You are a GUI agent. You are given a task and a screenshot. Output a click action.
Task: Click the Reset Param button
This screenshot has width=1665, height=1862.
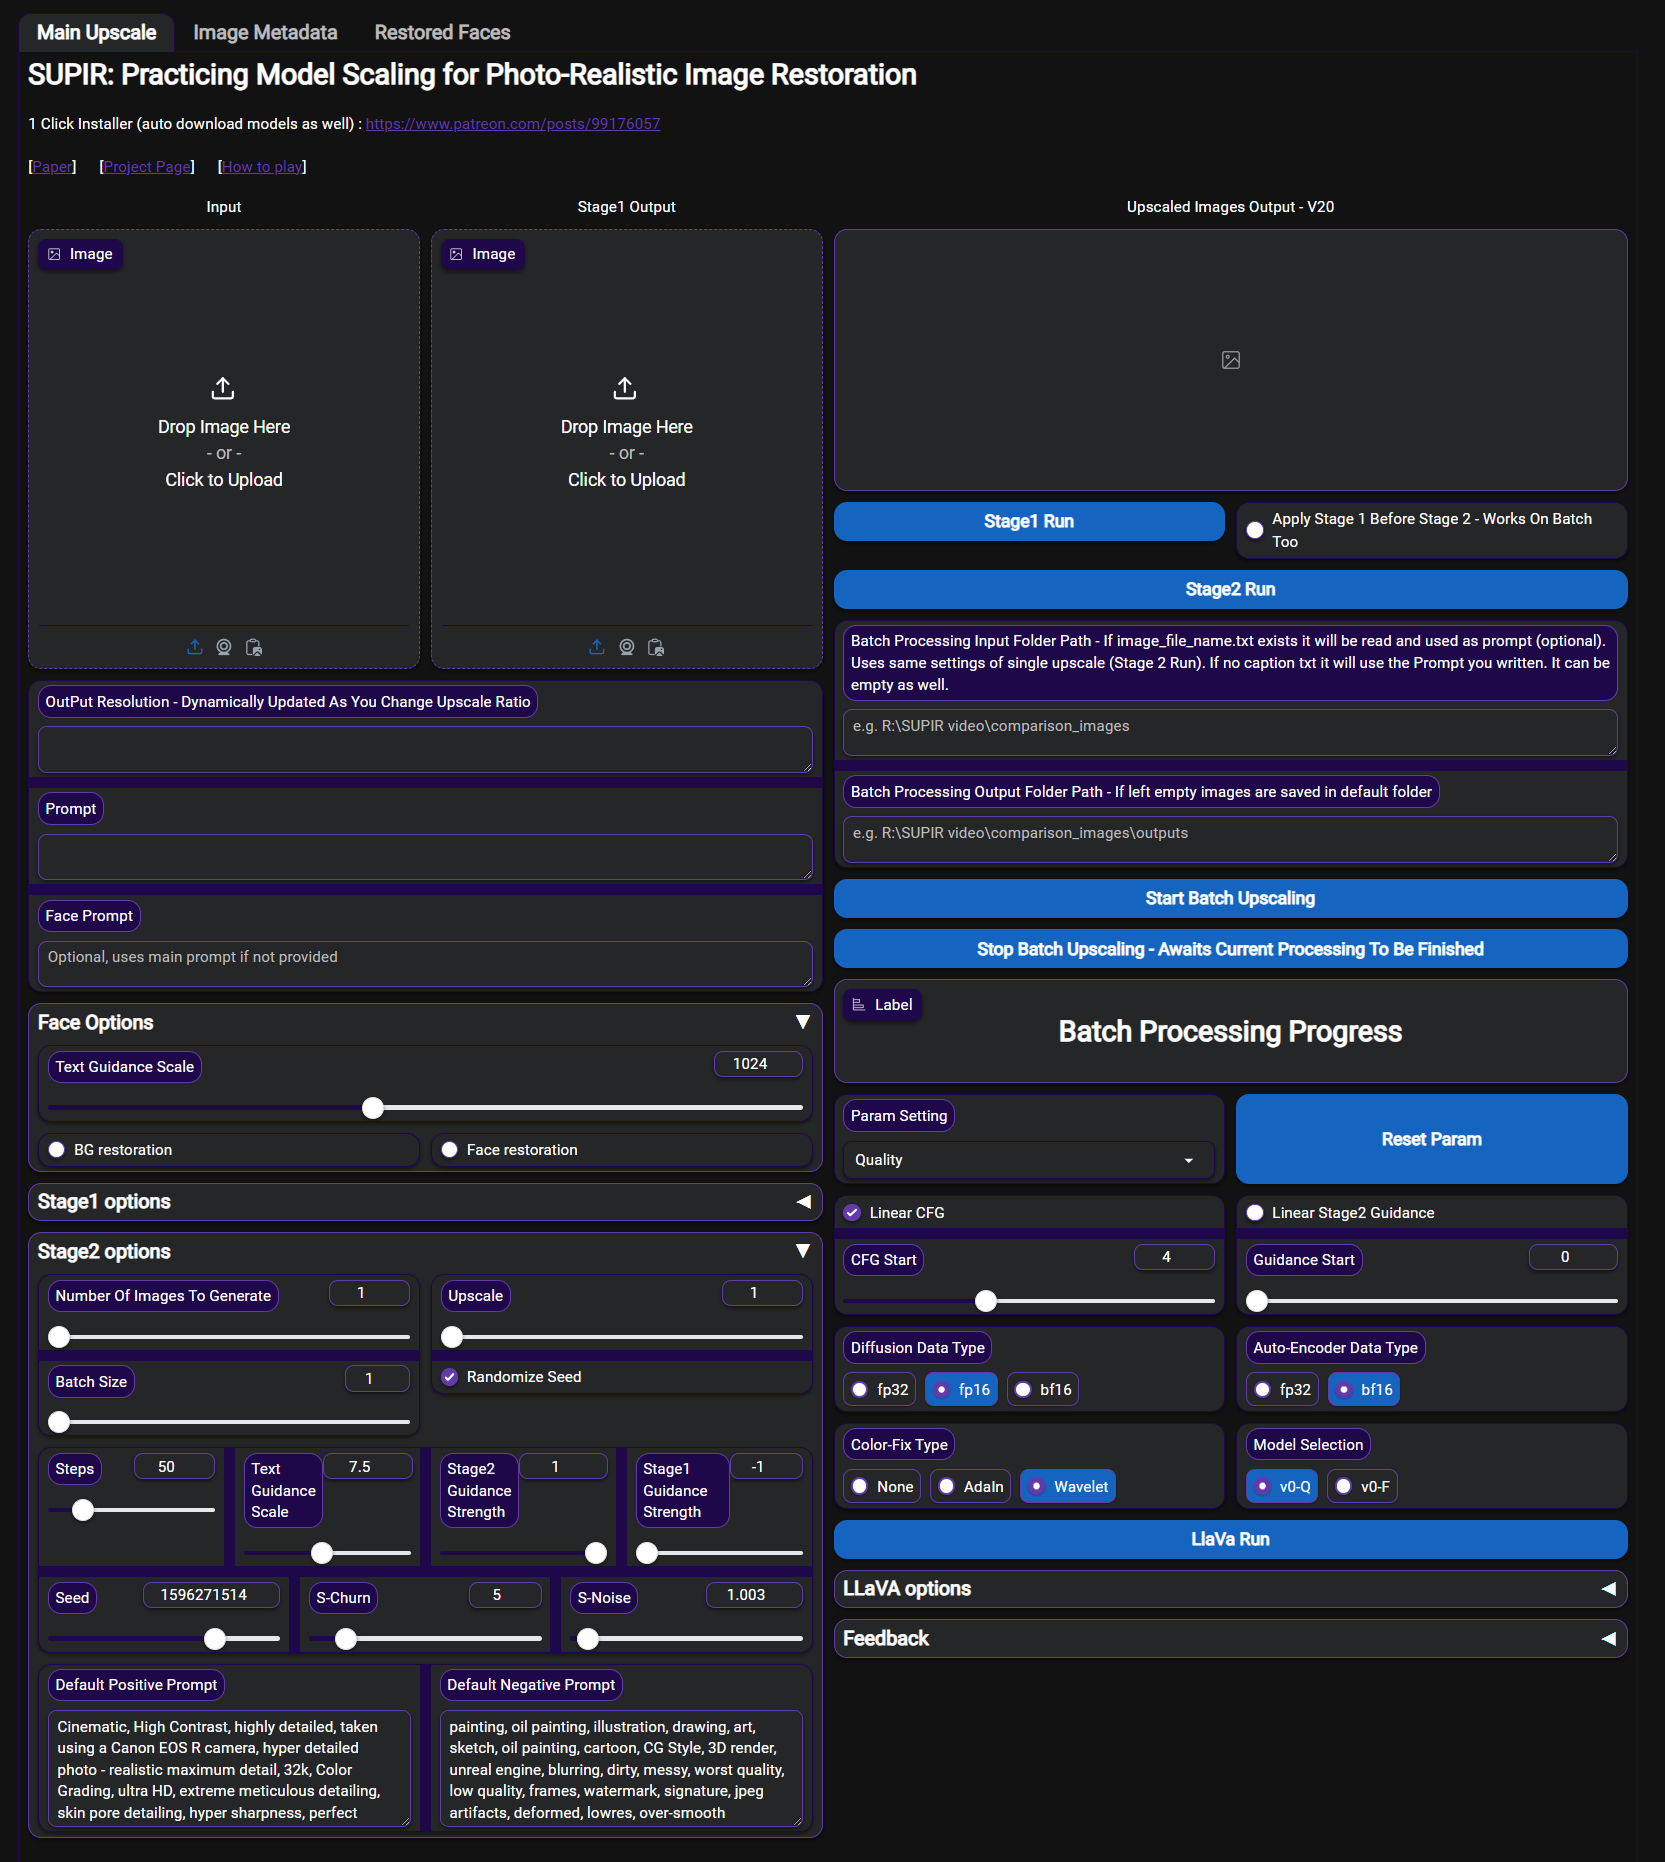click(1432, 1140)
